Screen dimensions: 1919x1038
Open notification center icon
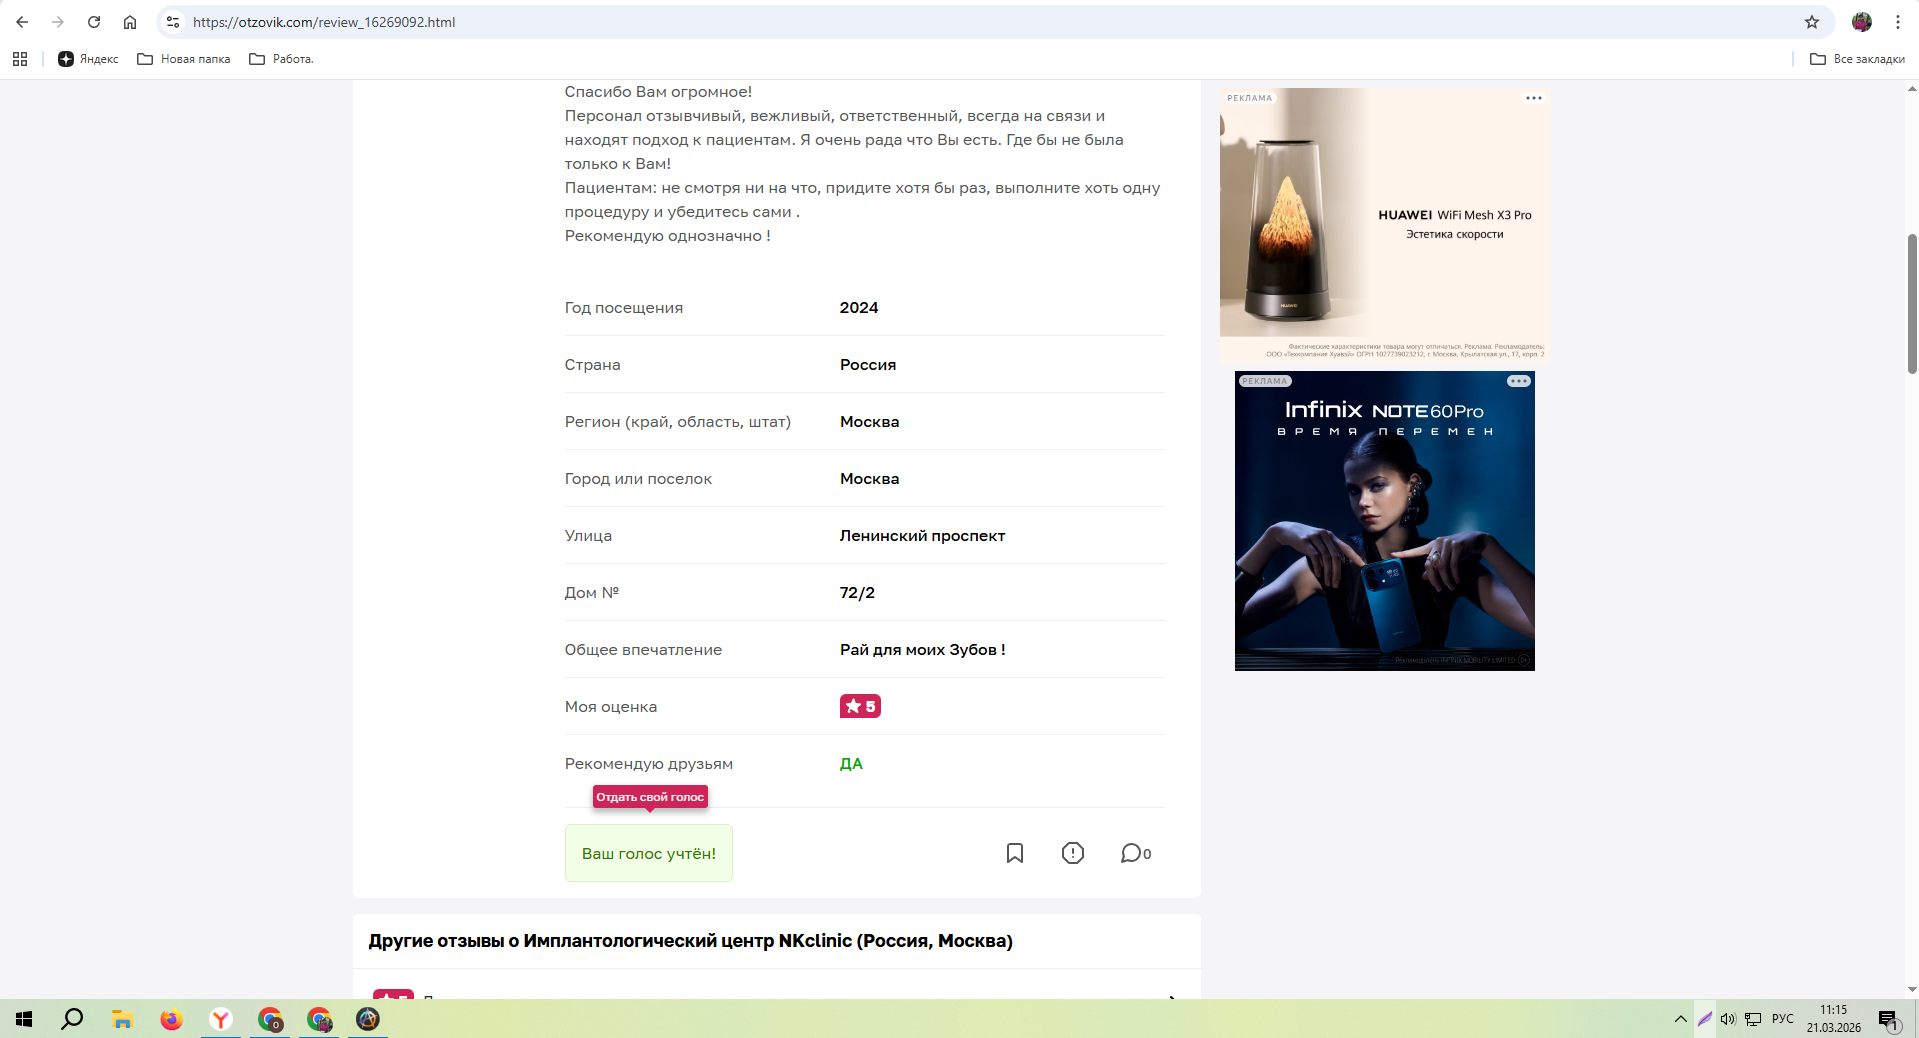[x=1889, y=1019]
